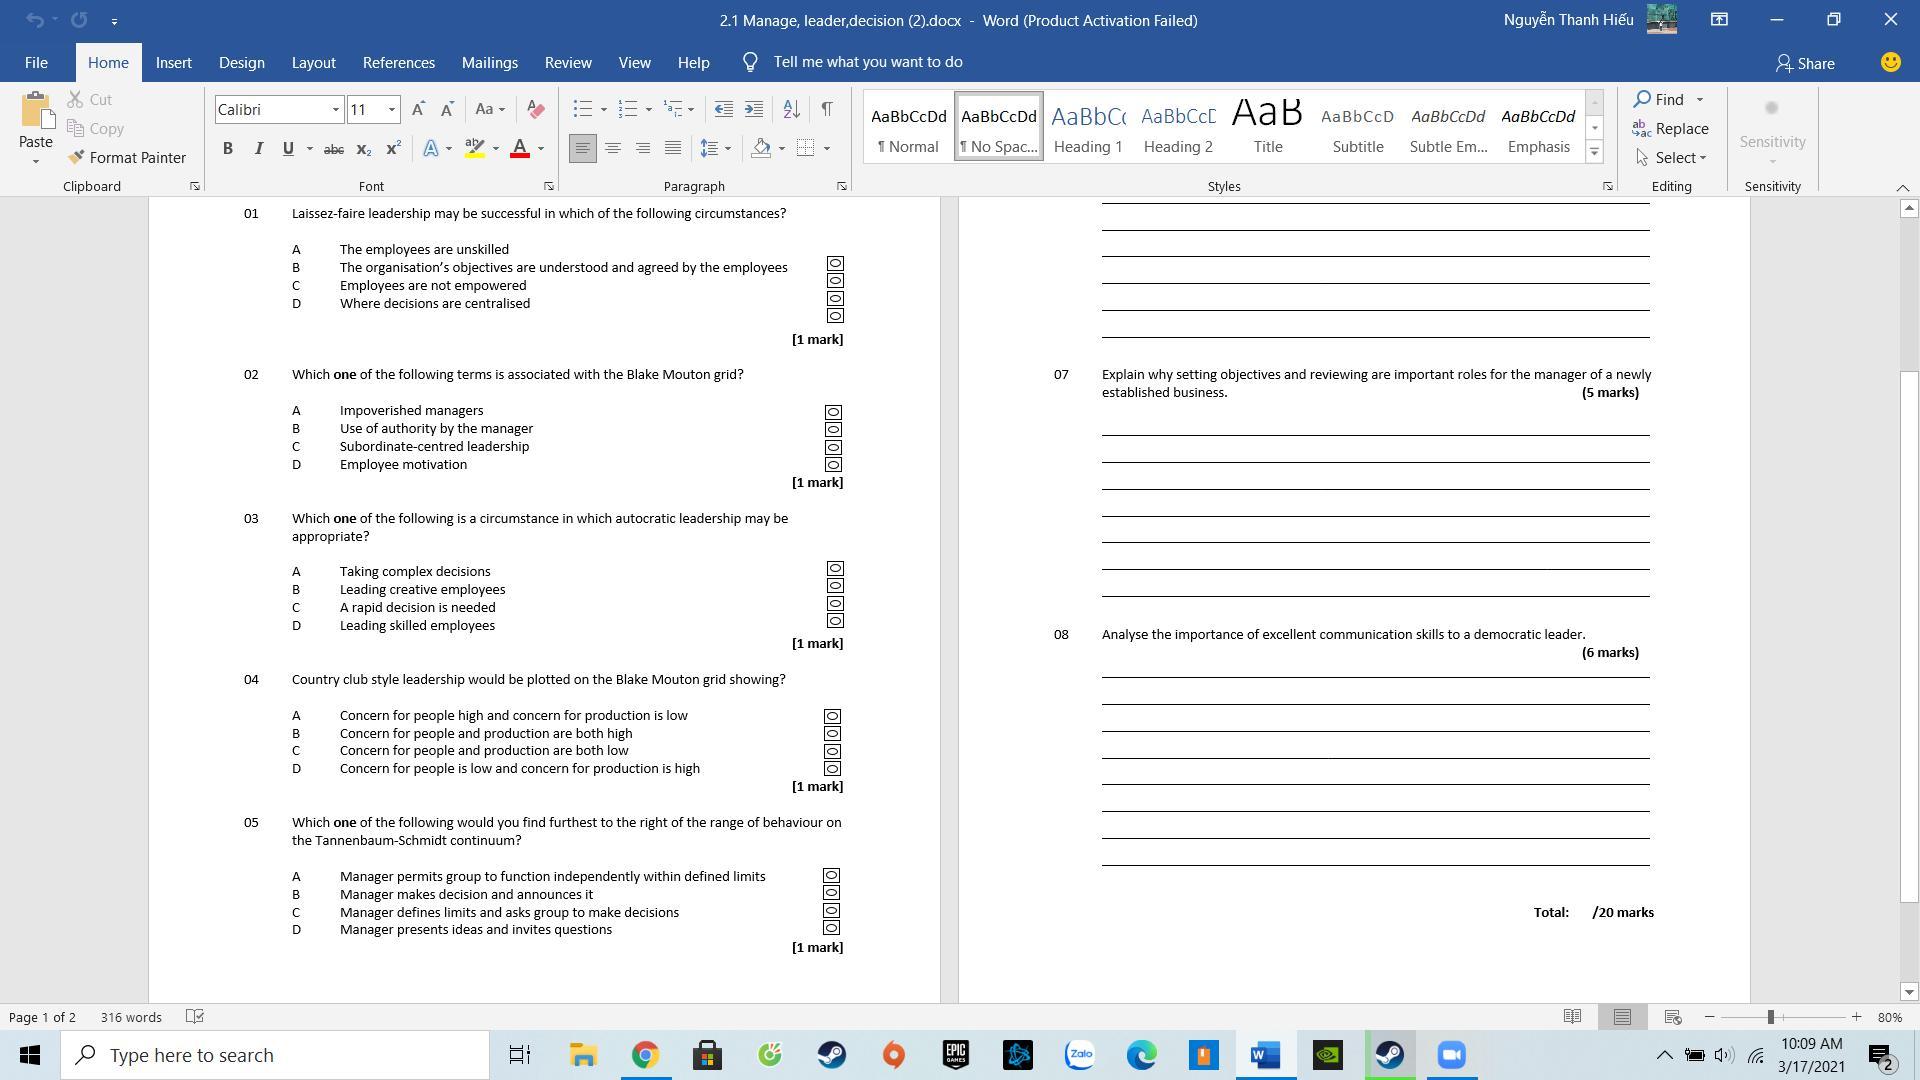Tick box for 'Manager makes decision and announces it'
The image size is (1920, 1080).
coord(831,893)
